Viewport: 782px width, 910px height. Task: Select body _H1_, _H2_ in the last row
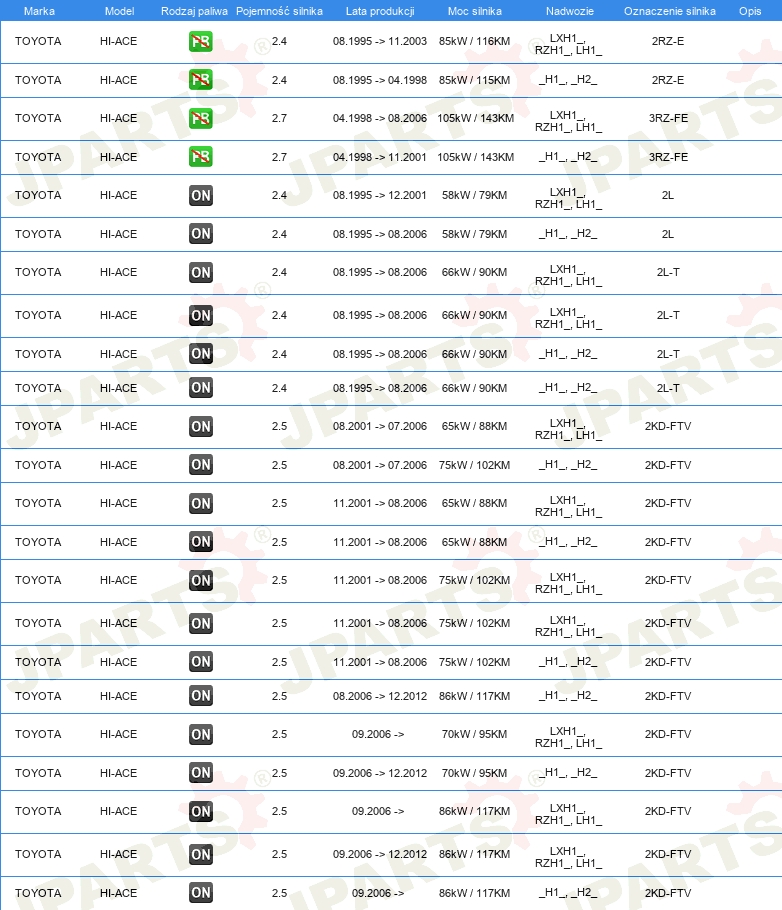point(568,893)
